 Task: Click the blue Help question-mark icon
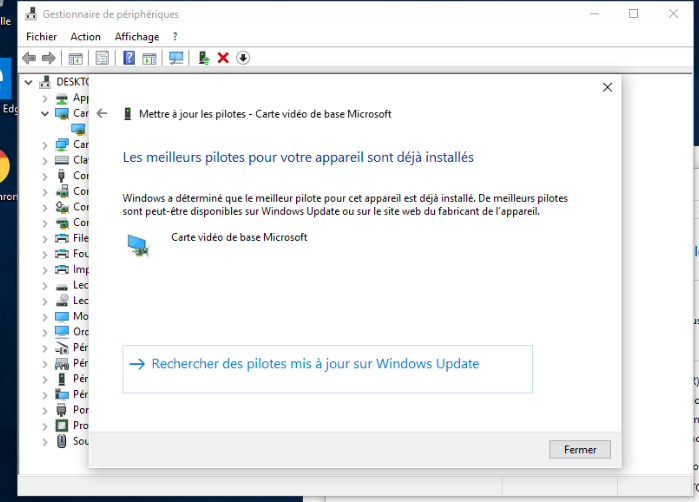click(129, 58)
